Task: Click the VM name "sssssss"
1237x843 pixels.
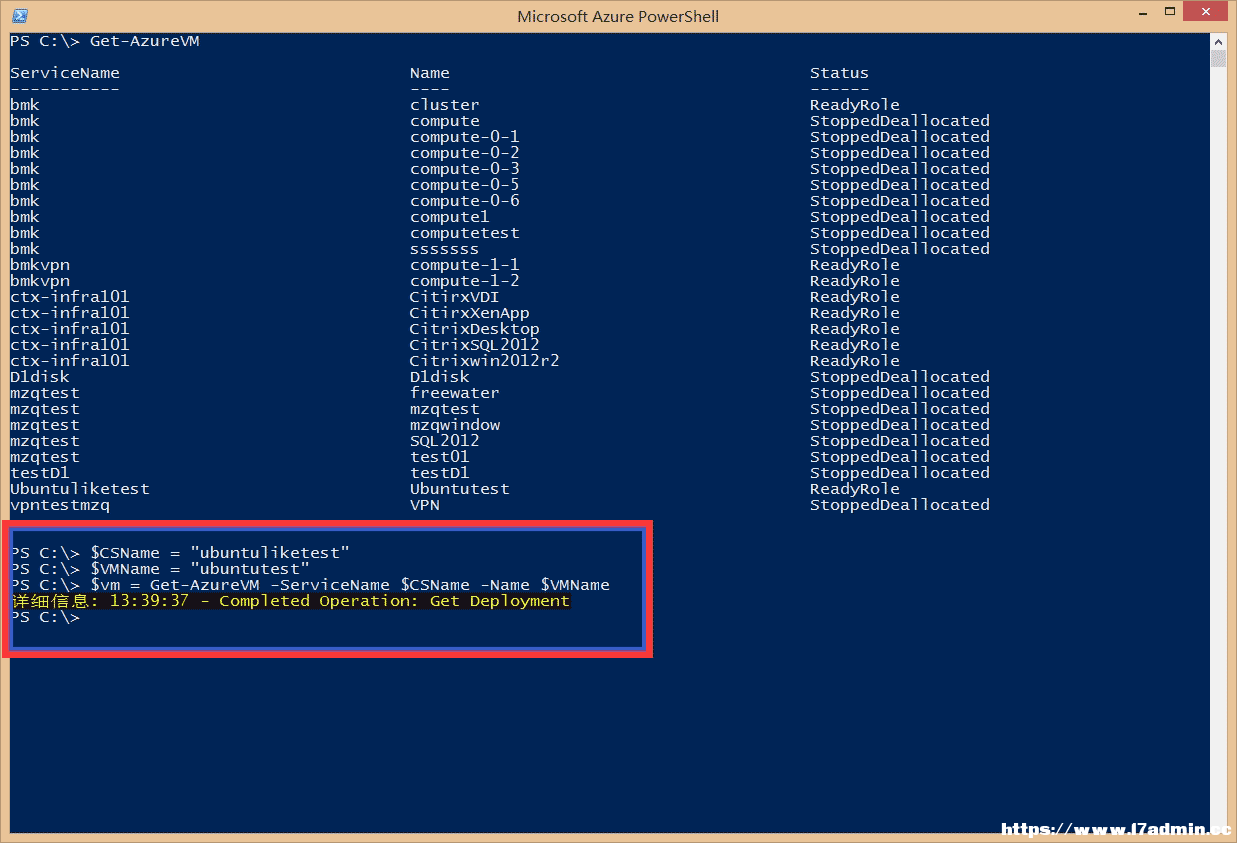Action: pyautogui.click(x=445, y=249)
